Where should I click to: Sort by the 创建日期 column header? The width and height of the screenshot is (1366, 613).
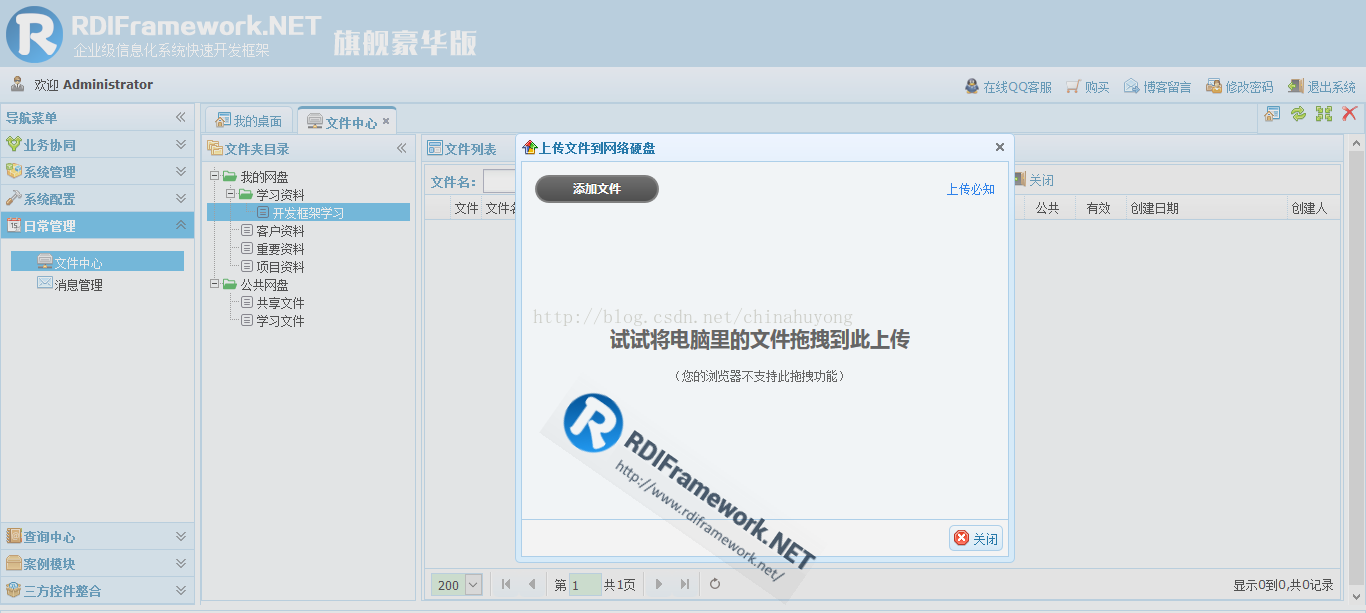click(1206, 207)
